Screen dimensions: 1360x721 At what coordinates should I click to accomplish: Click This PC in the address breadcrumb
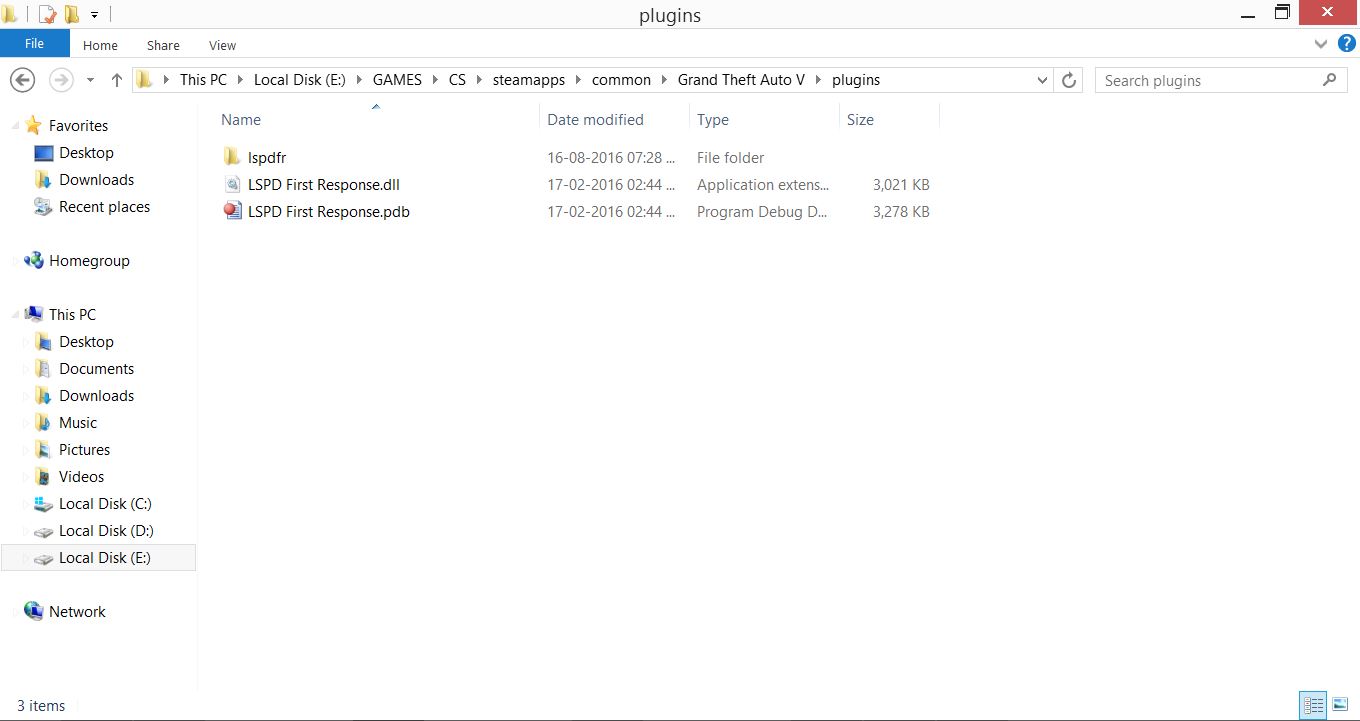[x=203, y=80]
